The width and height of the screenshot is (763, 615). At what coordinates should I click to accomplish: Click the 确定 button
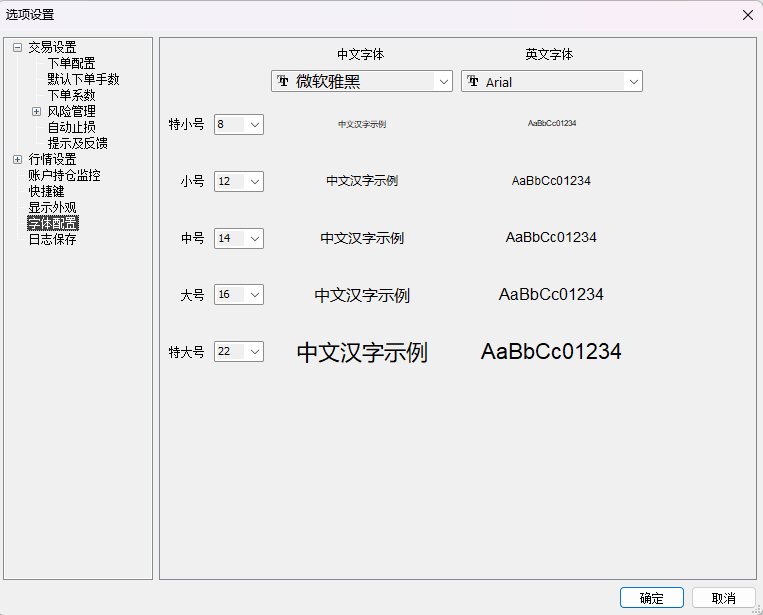tap(652, 597)
